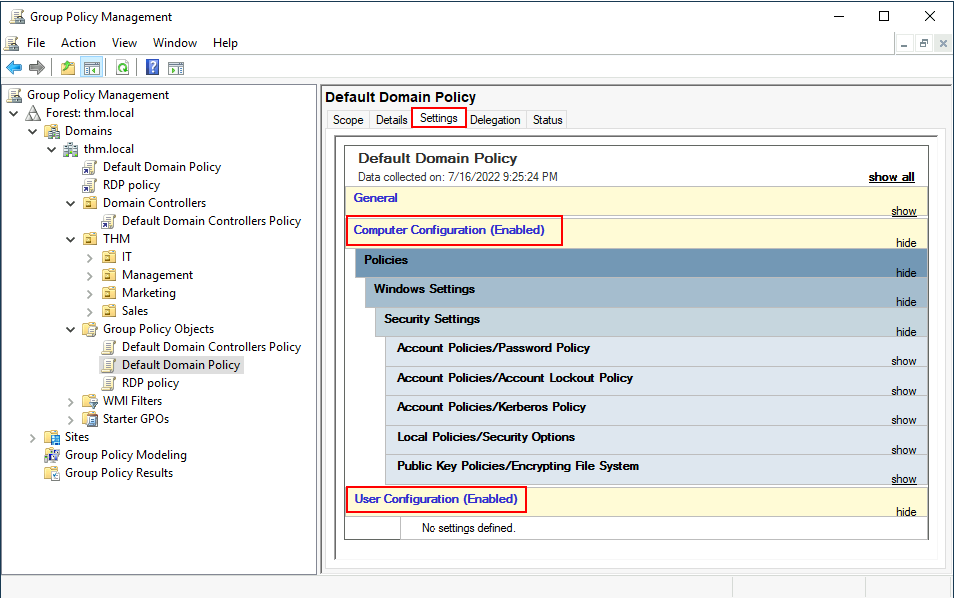Click the Forward arrow toolbar icon
The width and height of the screenshot is (955, 598).
coord(37,68)
